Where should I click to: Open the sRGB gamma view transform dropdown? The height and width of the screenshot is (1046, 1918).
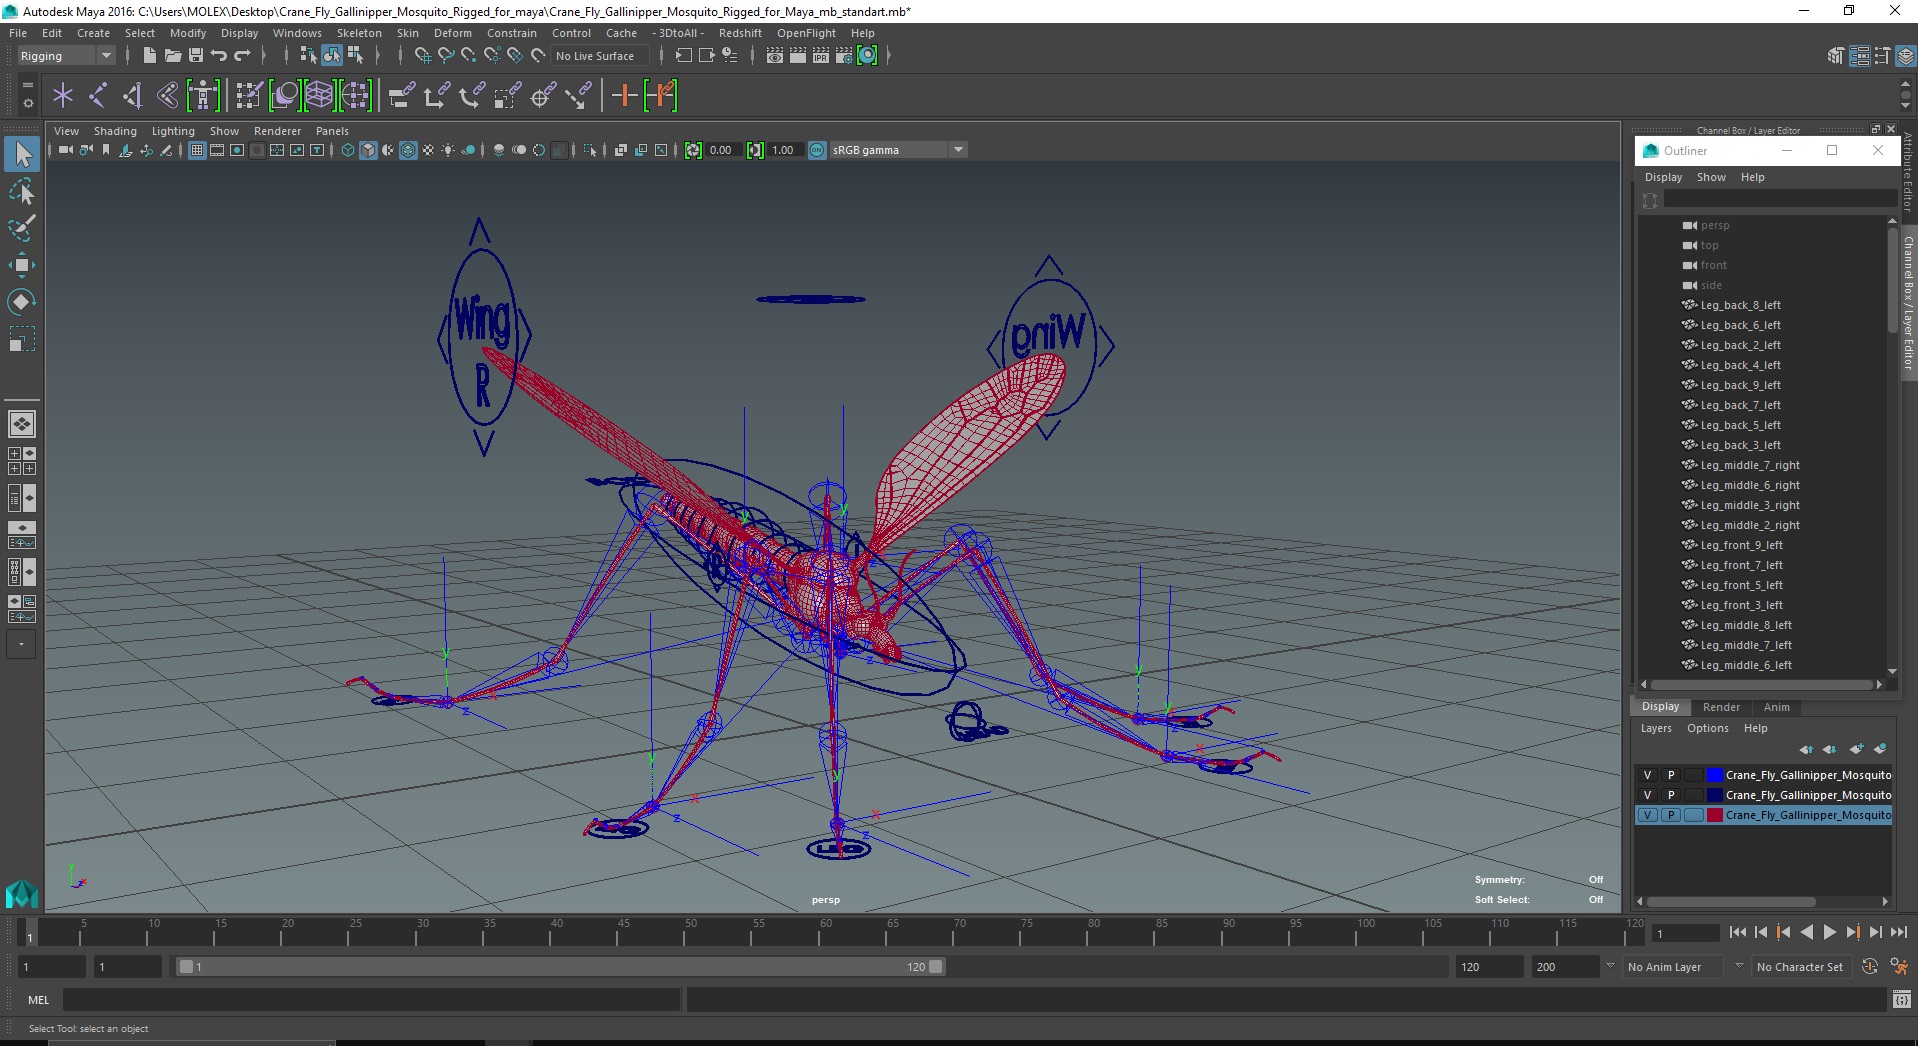tap(898, 150)
